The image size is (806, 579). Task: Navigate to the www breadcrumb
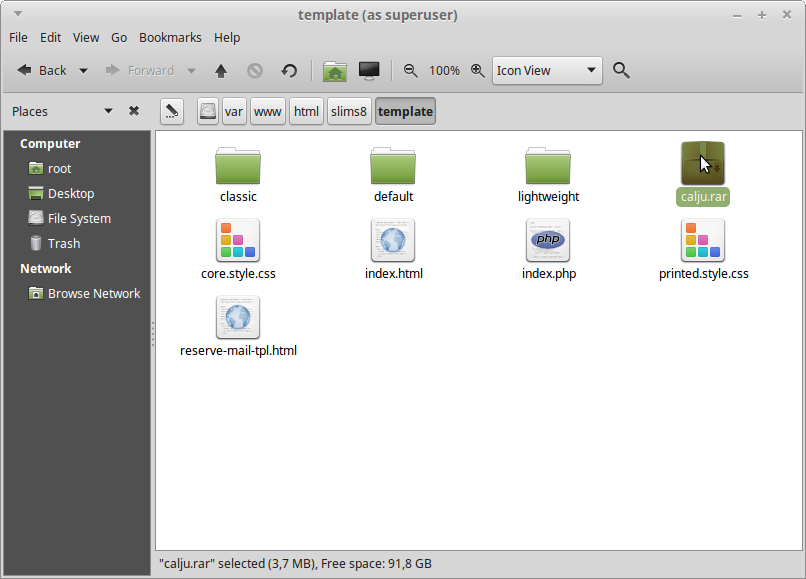click(267, 111)
